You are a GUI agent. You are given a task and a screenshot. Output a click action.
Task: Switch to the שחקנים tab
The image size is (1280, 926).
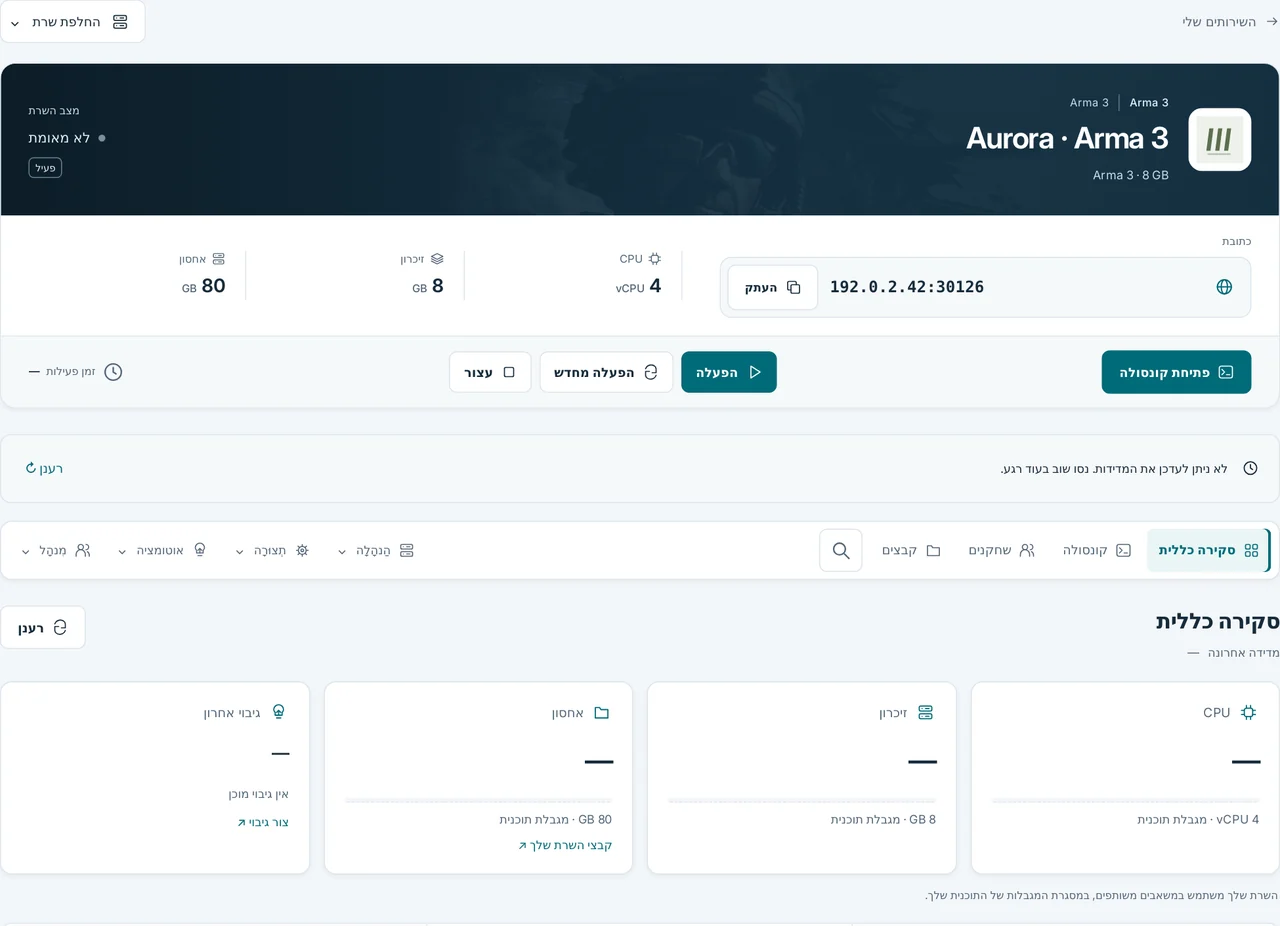(x=1001, y=550)
